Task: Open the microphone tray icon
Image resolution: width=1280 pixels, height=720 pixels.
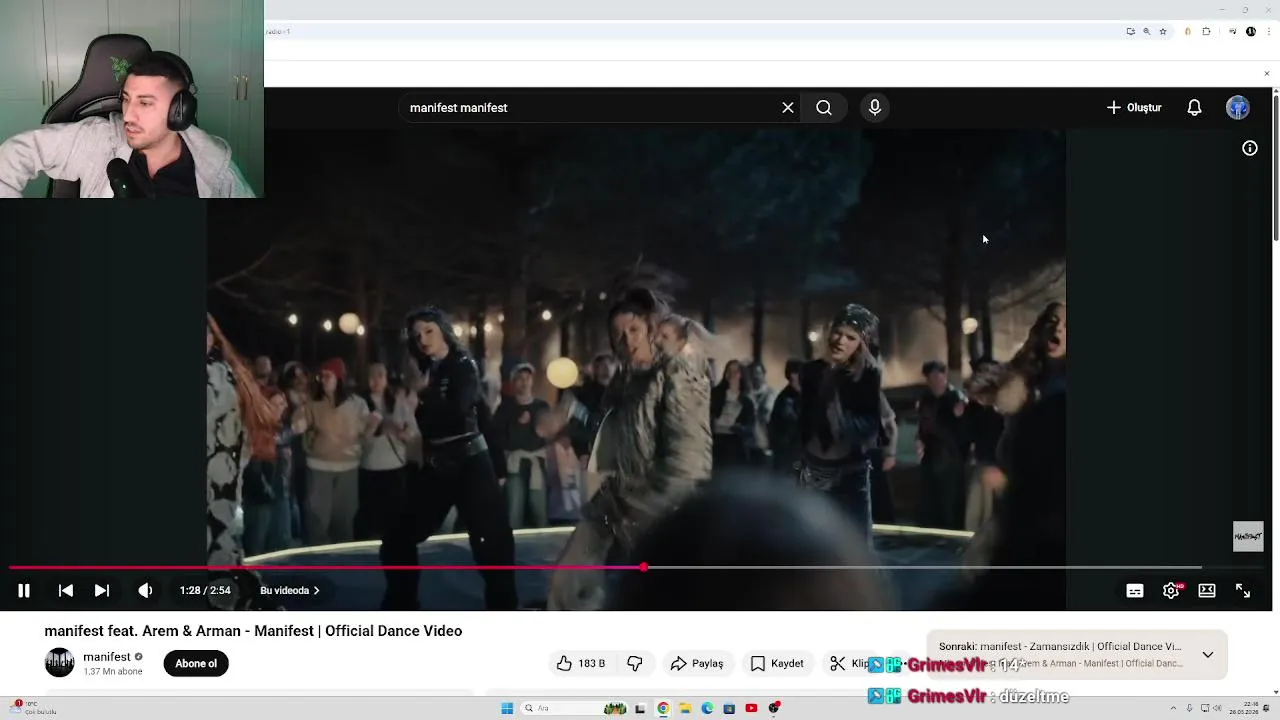Action: tap(1189, 708)
